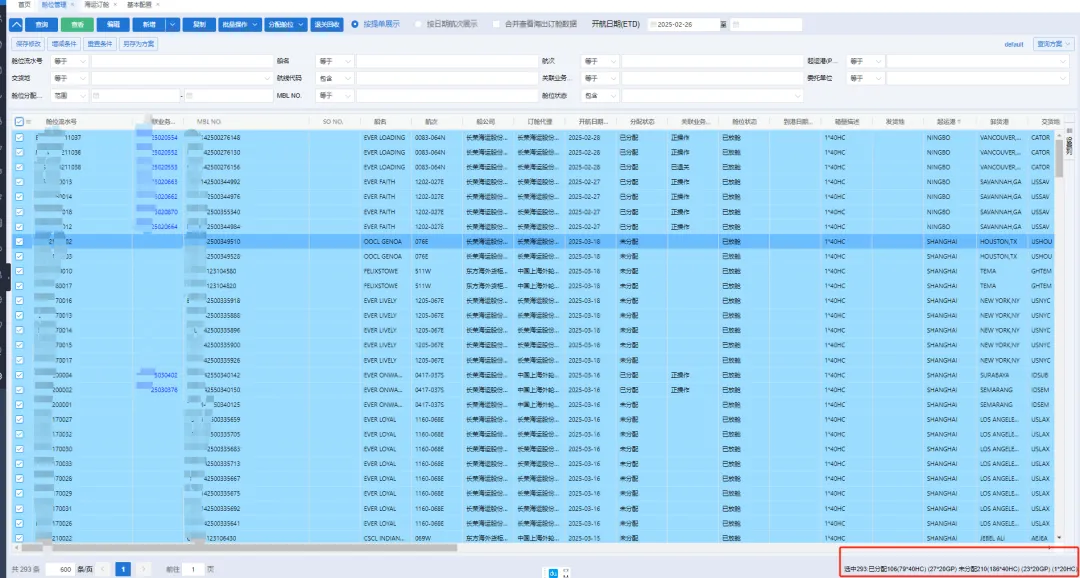Image resolution: width=1080 pixels, height=578 pixels.
Task: Open the ETD start date calendar picker
Action: click(x=655, y=24)
